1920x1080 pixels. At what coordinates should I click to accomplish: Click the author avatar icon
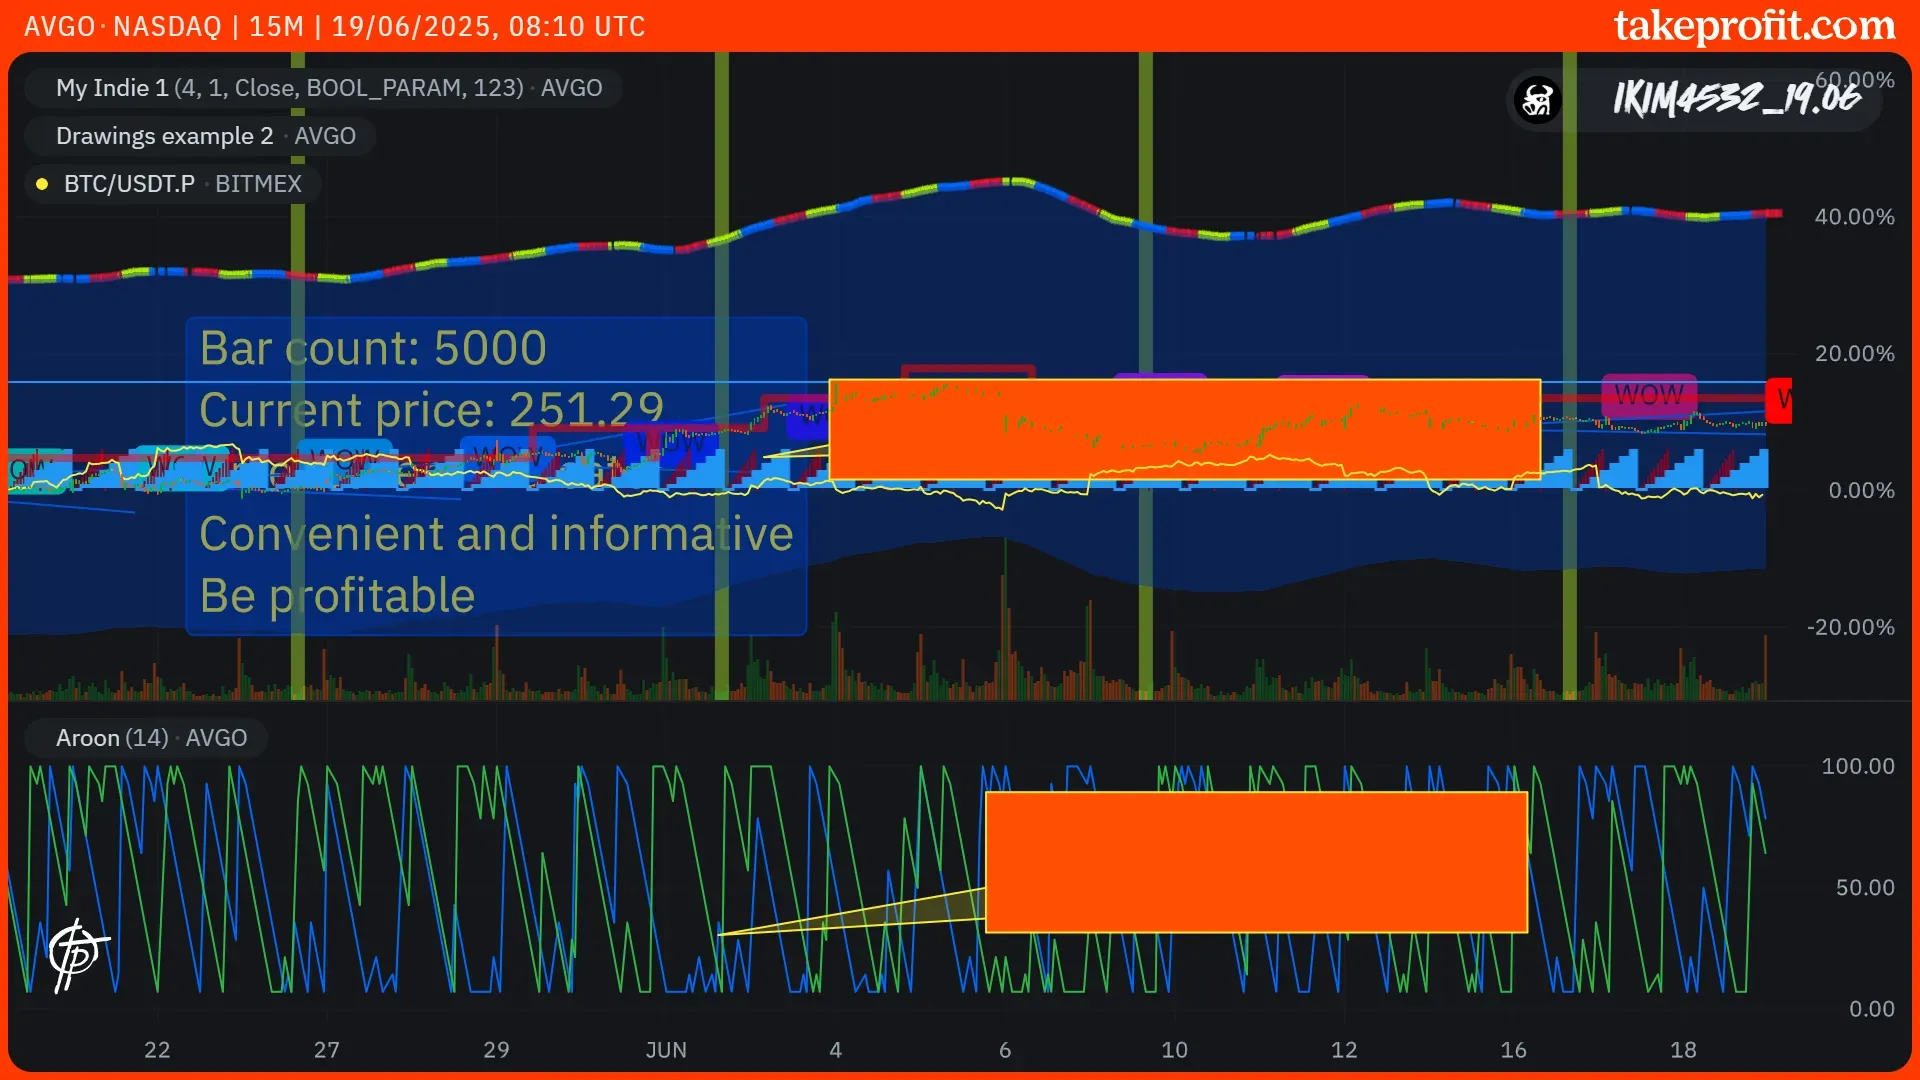[x=1537, y=99]
